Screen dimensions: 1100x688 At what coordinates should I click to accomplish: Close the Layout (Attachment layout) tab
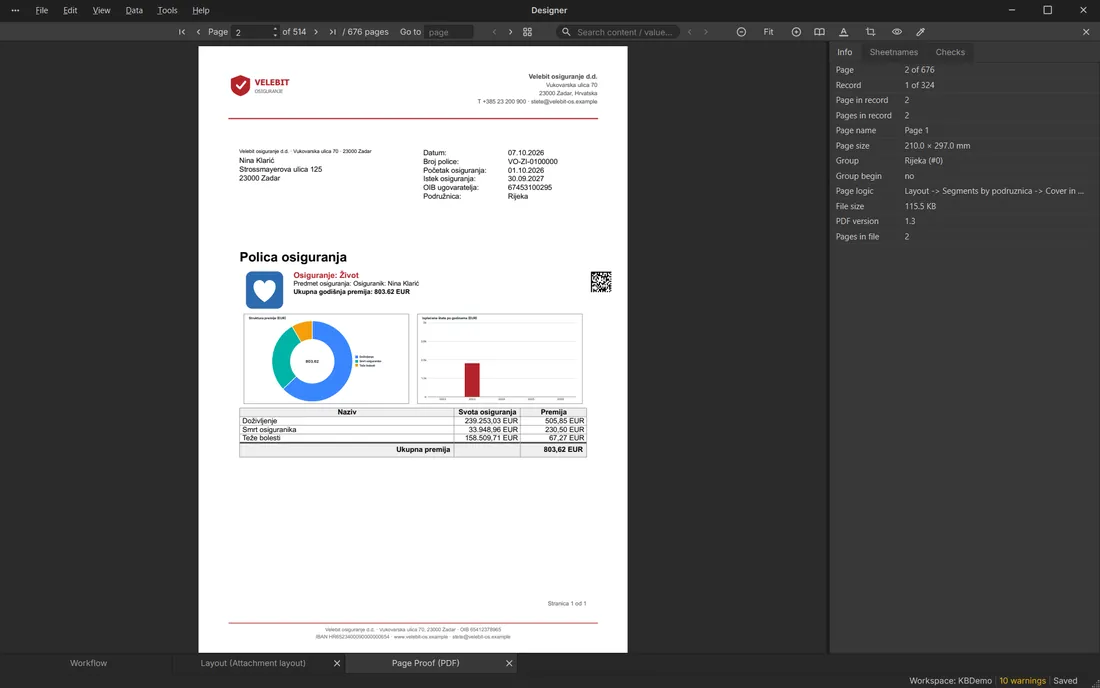pyautogui.click(x=337, y=663)
